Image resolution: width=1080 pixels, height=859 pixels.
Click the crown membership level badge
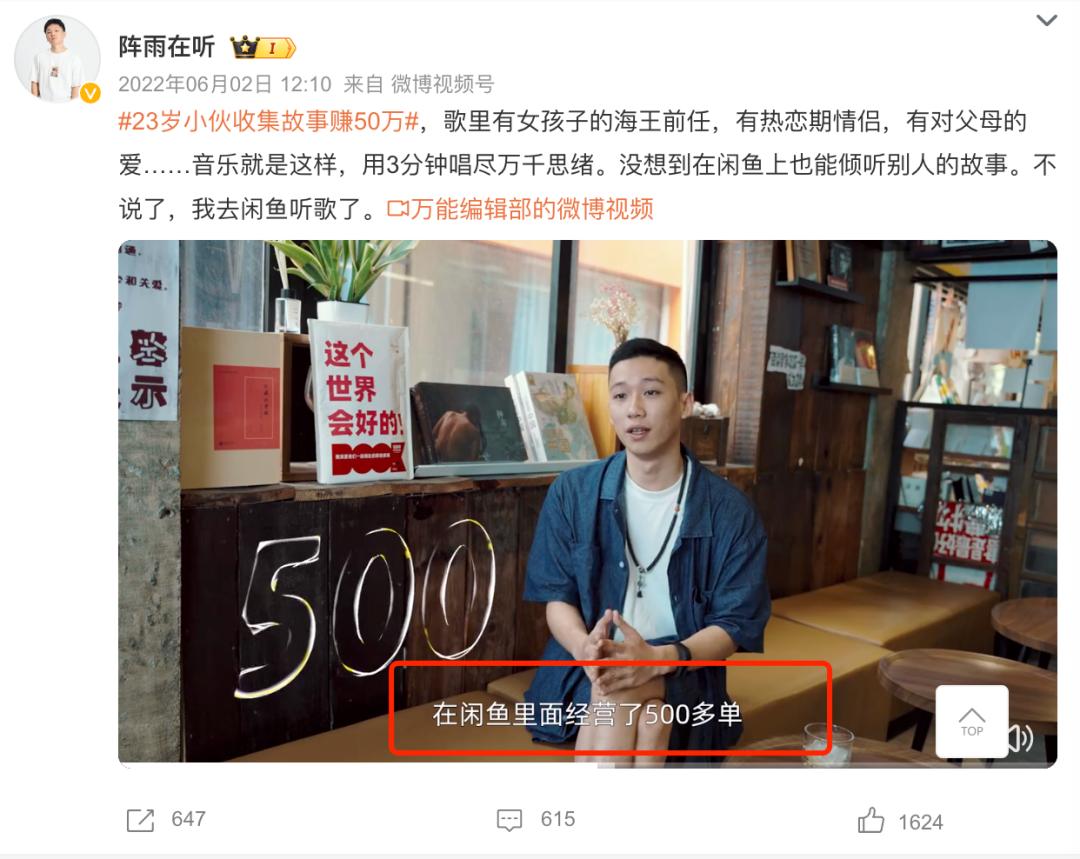pos(263,48)
